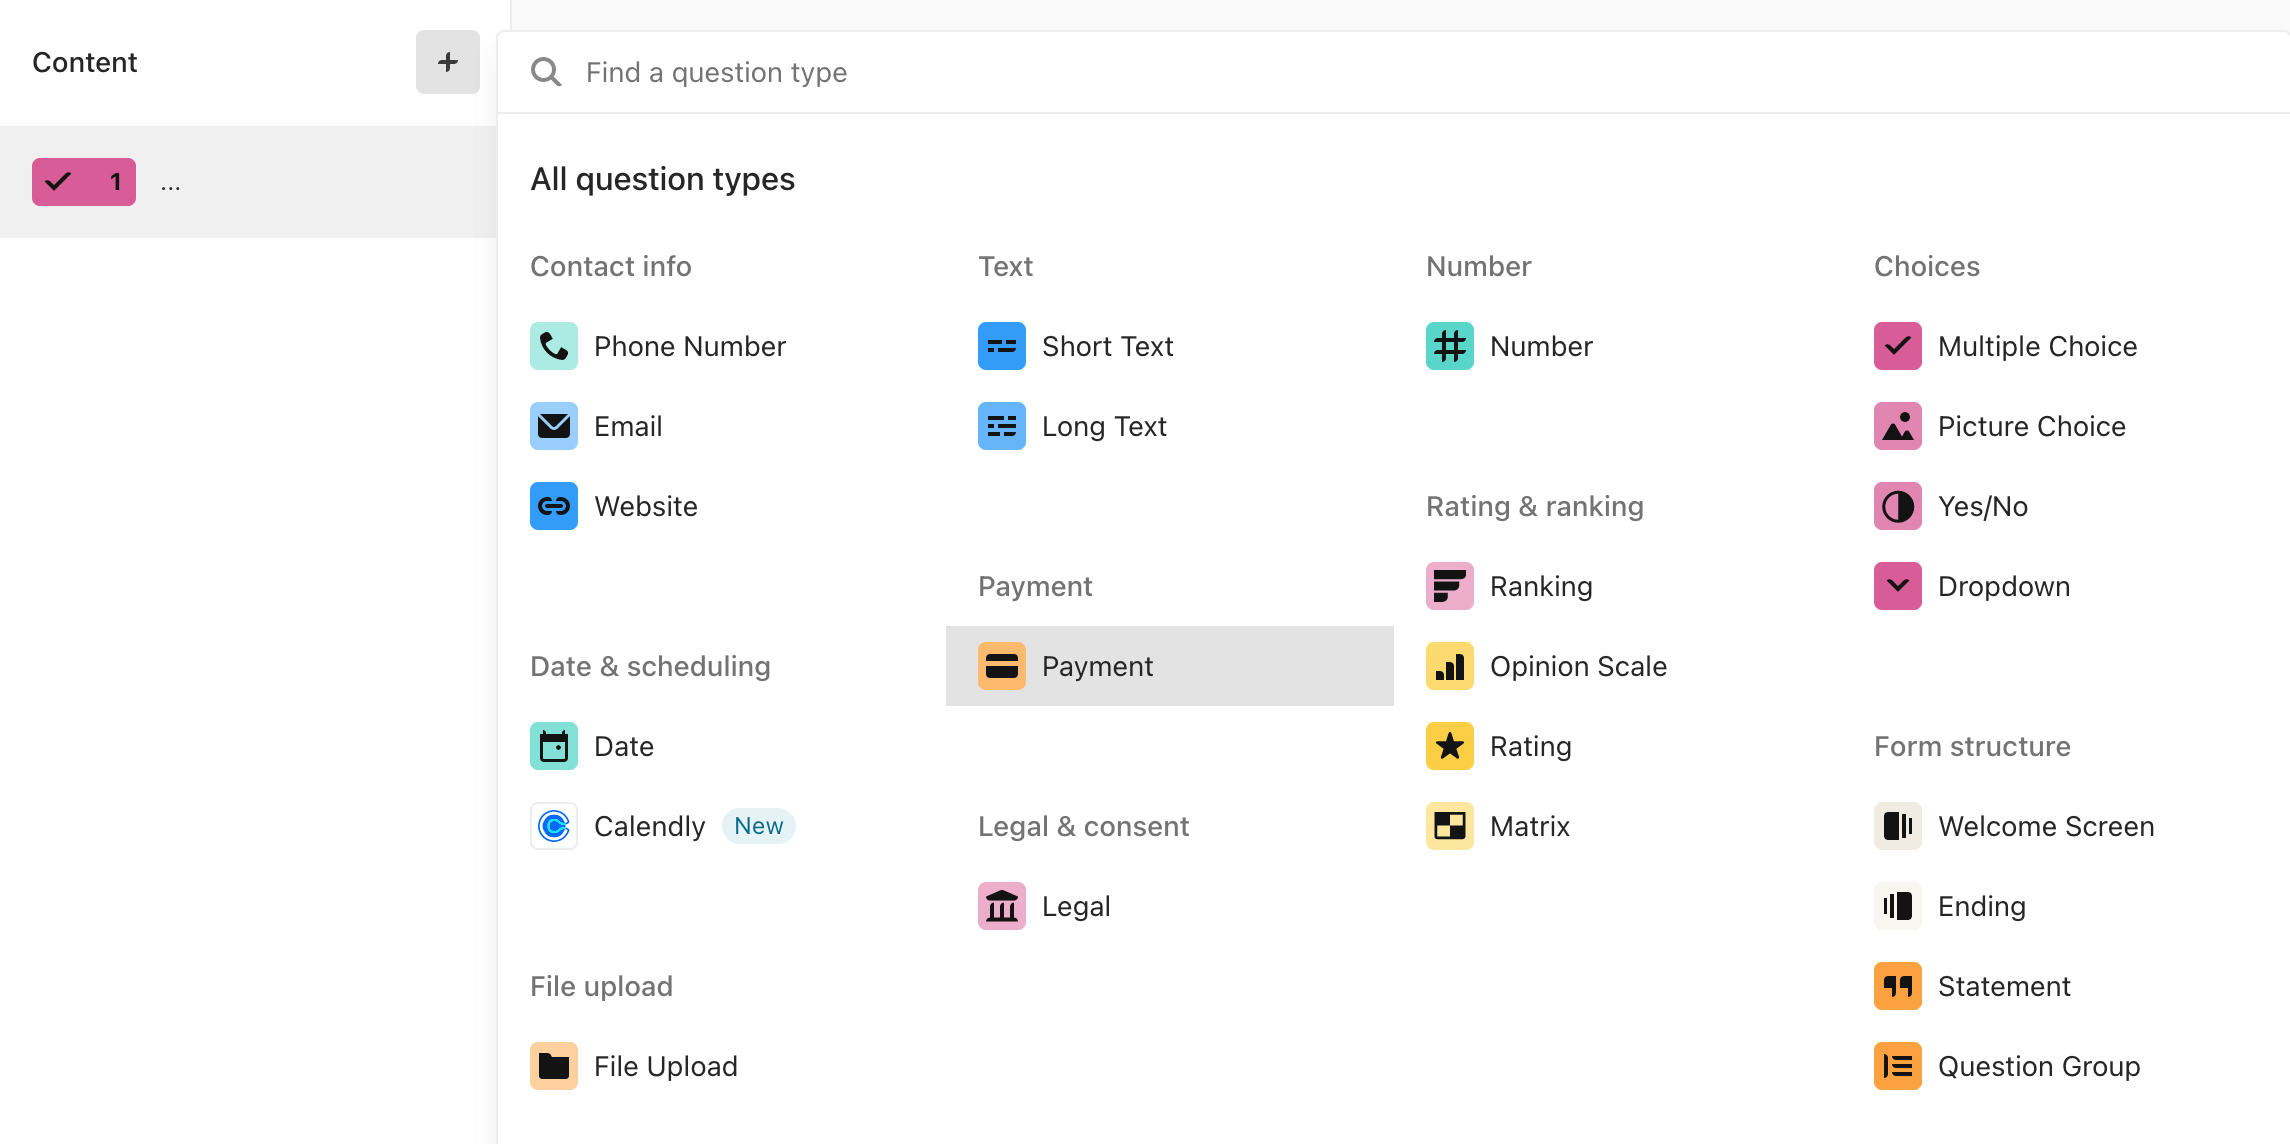
Task: Open question 1 in Content sidebar
Action: coord(248,182)
